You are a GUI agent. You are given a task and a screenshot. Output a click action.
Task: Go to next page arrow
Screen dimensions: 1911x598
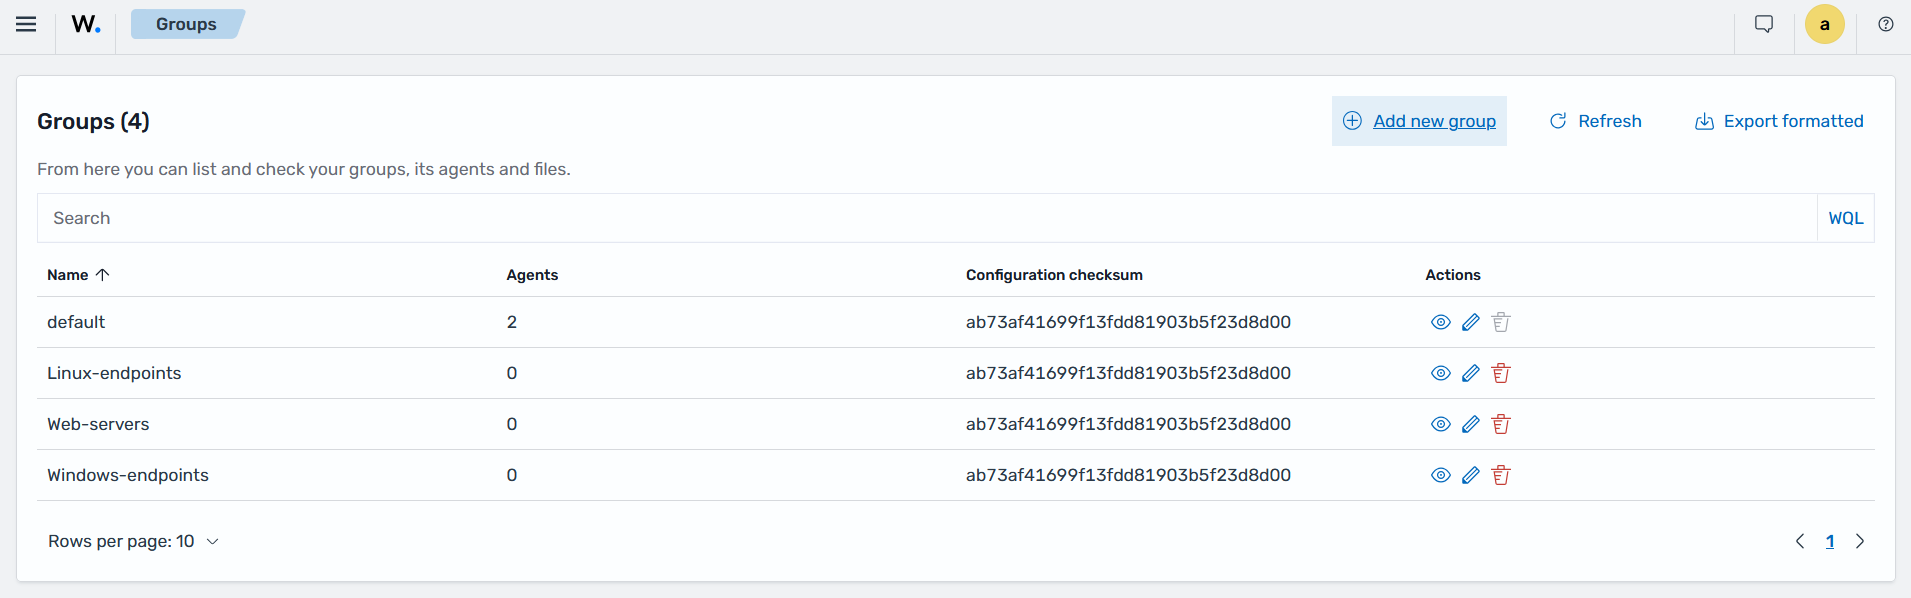click(x=1860, y=541)
